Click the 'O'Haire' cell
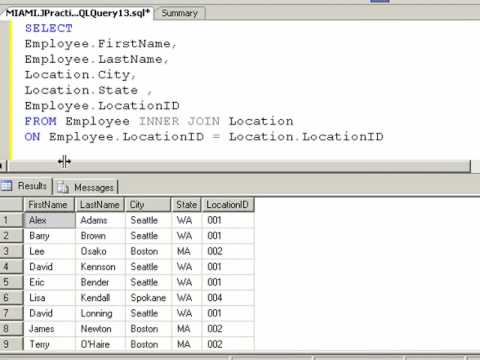The height and width of the screenshot is (360, 480). coord(100,344)
